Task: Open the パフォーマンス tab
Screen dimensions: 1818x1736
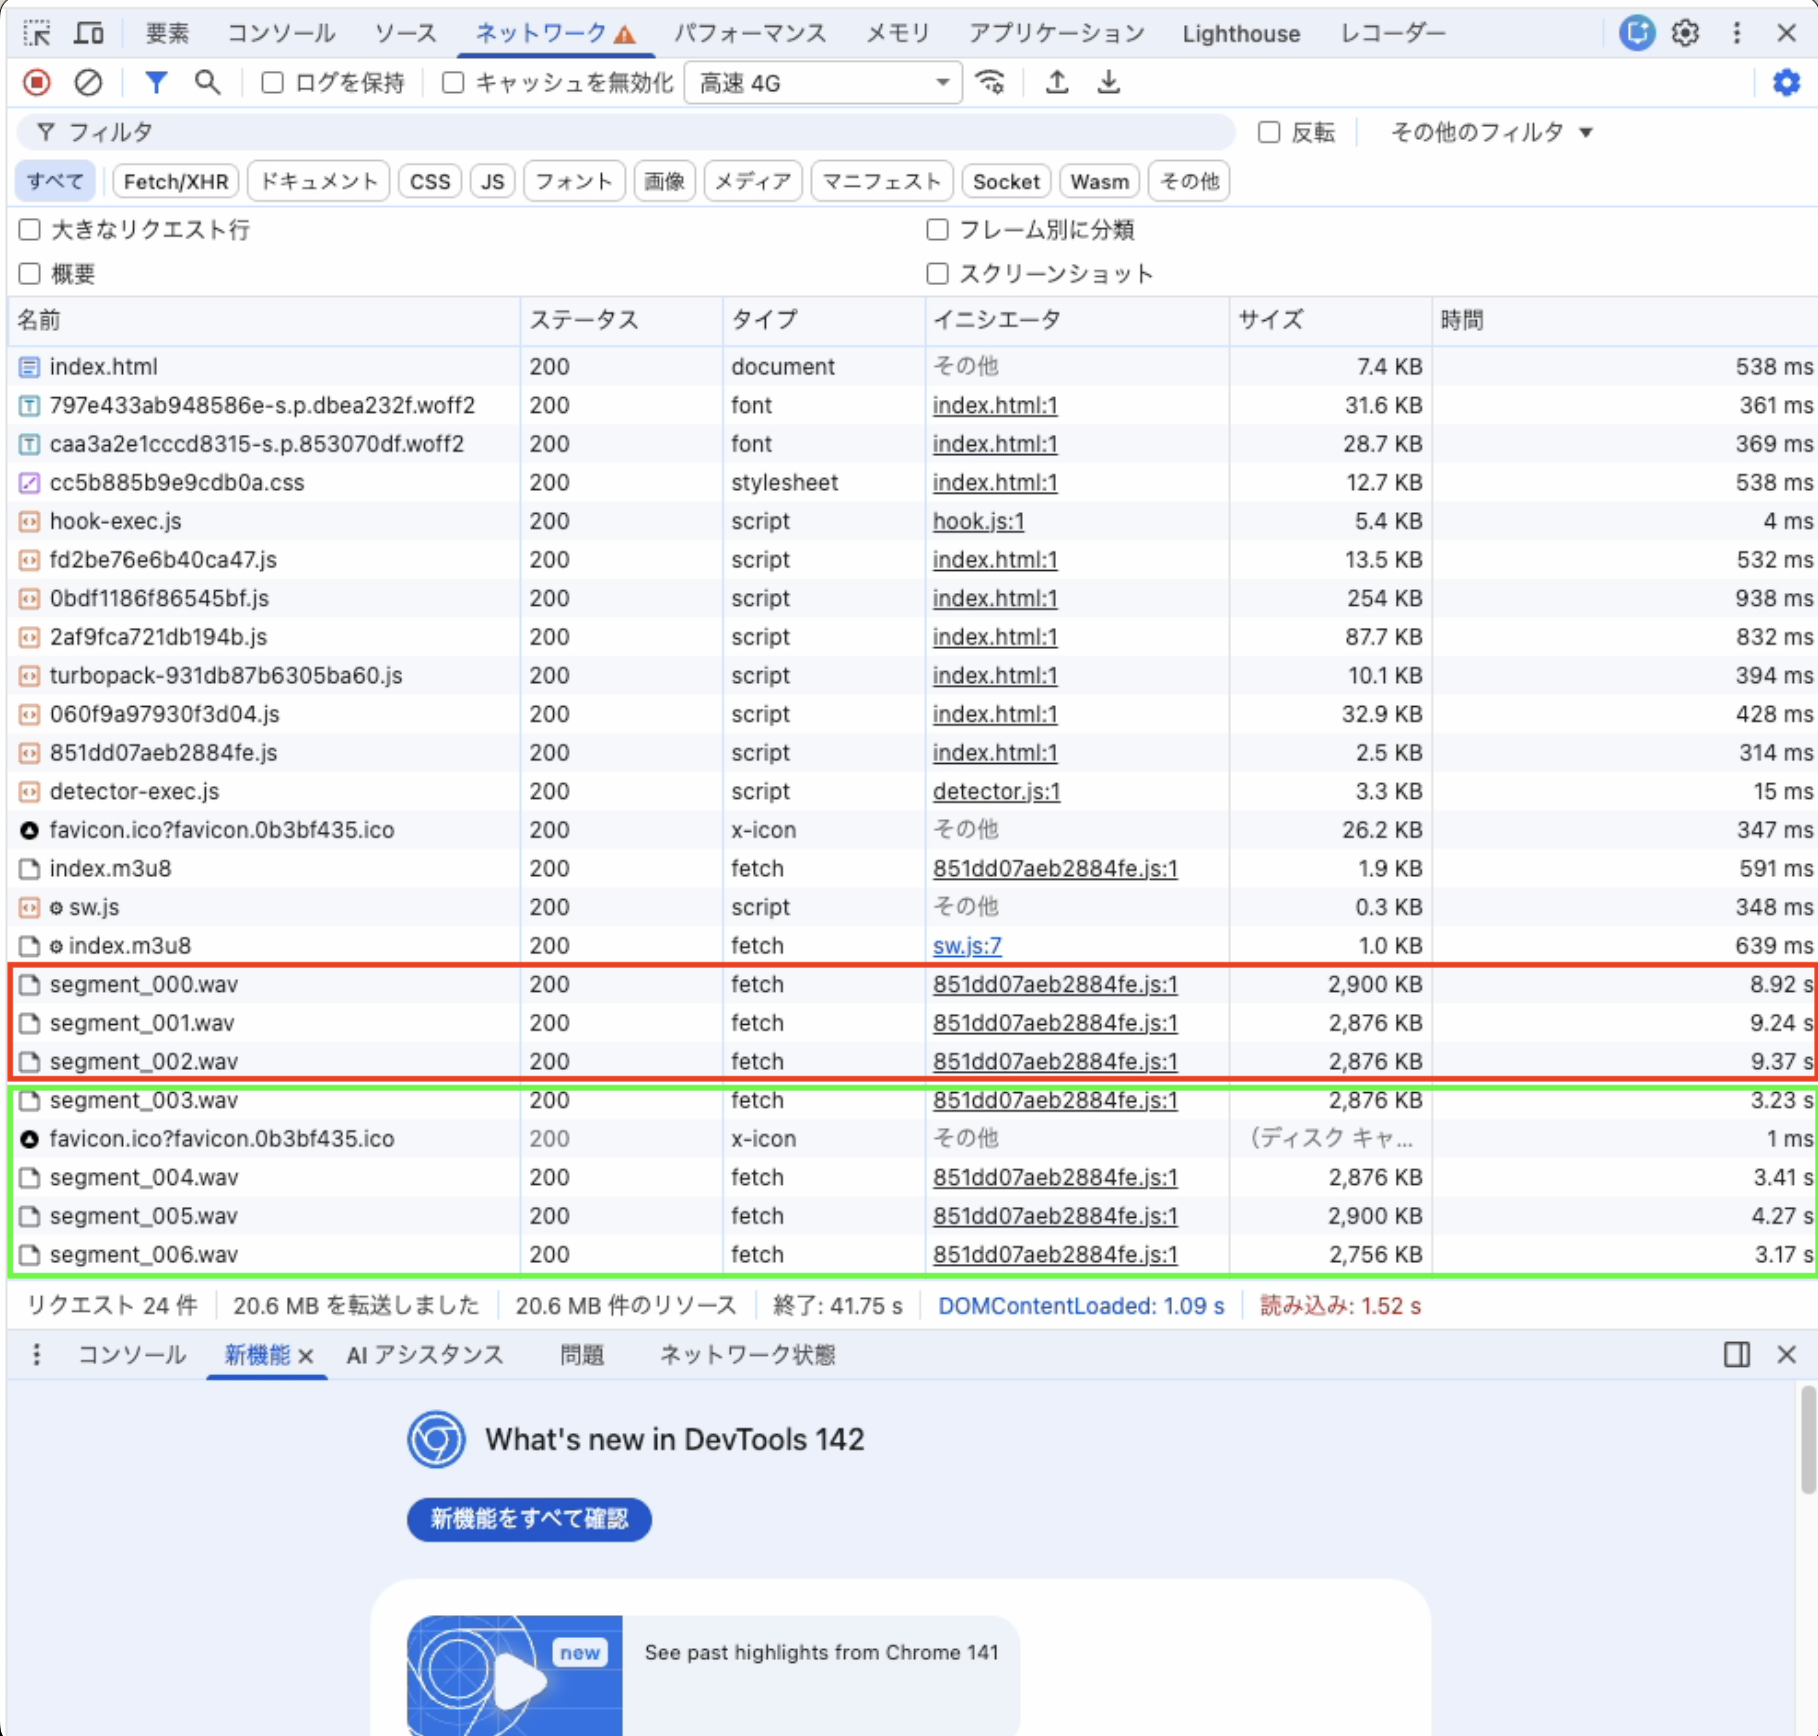Action: pyautogui.click(x=750, y=33)
